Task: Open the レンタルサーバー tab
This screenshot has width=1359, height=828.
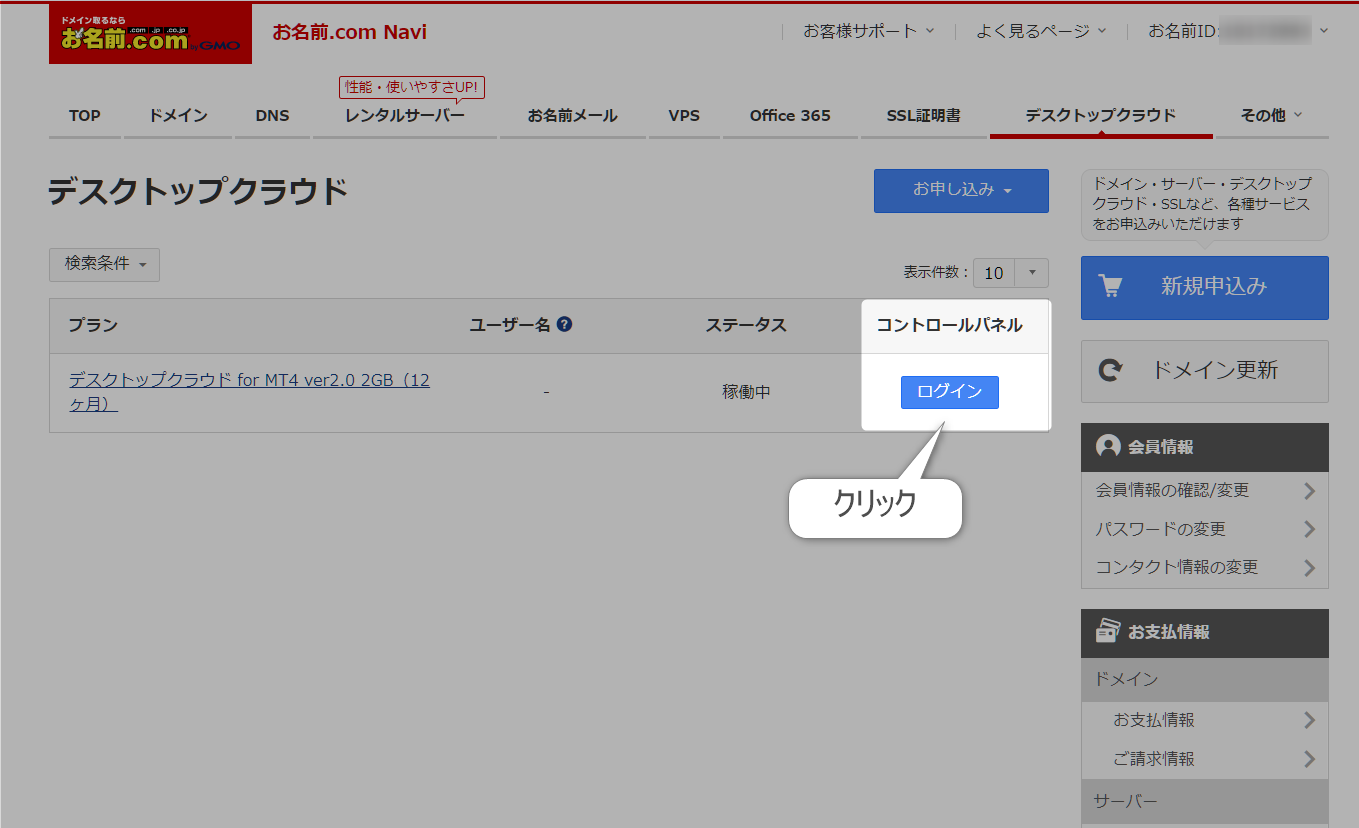Action: point(405,116)
